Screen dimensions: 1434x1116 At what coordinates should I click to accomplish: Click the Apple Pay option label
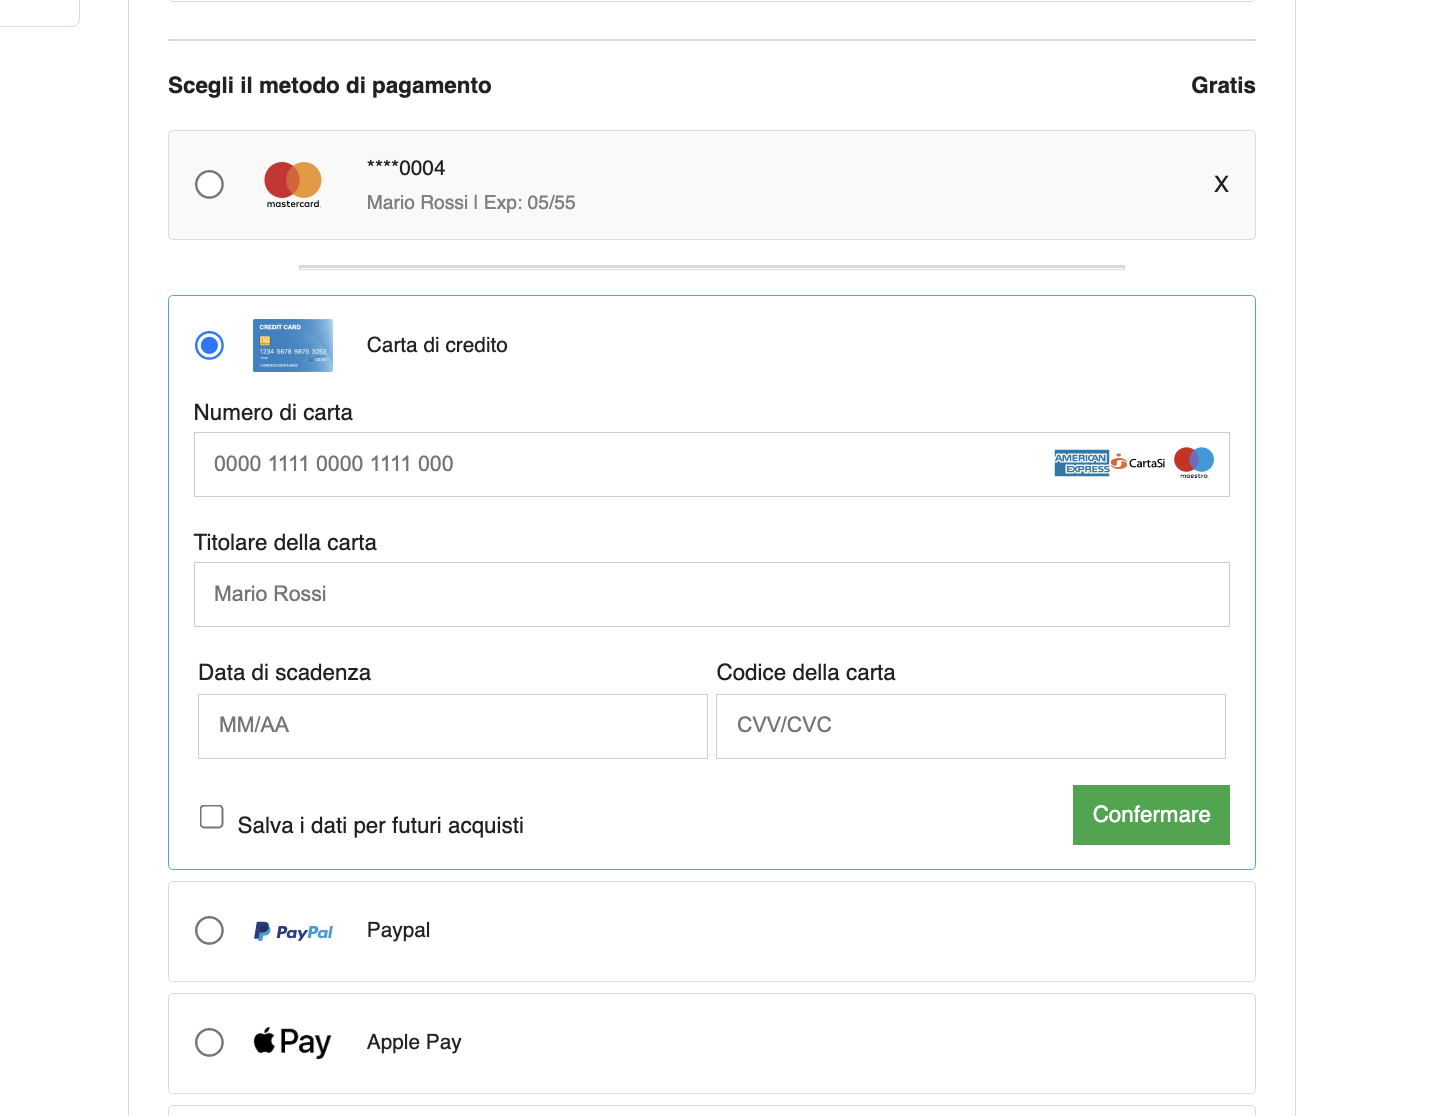coord(414,1042)
